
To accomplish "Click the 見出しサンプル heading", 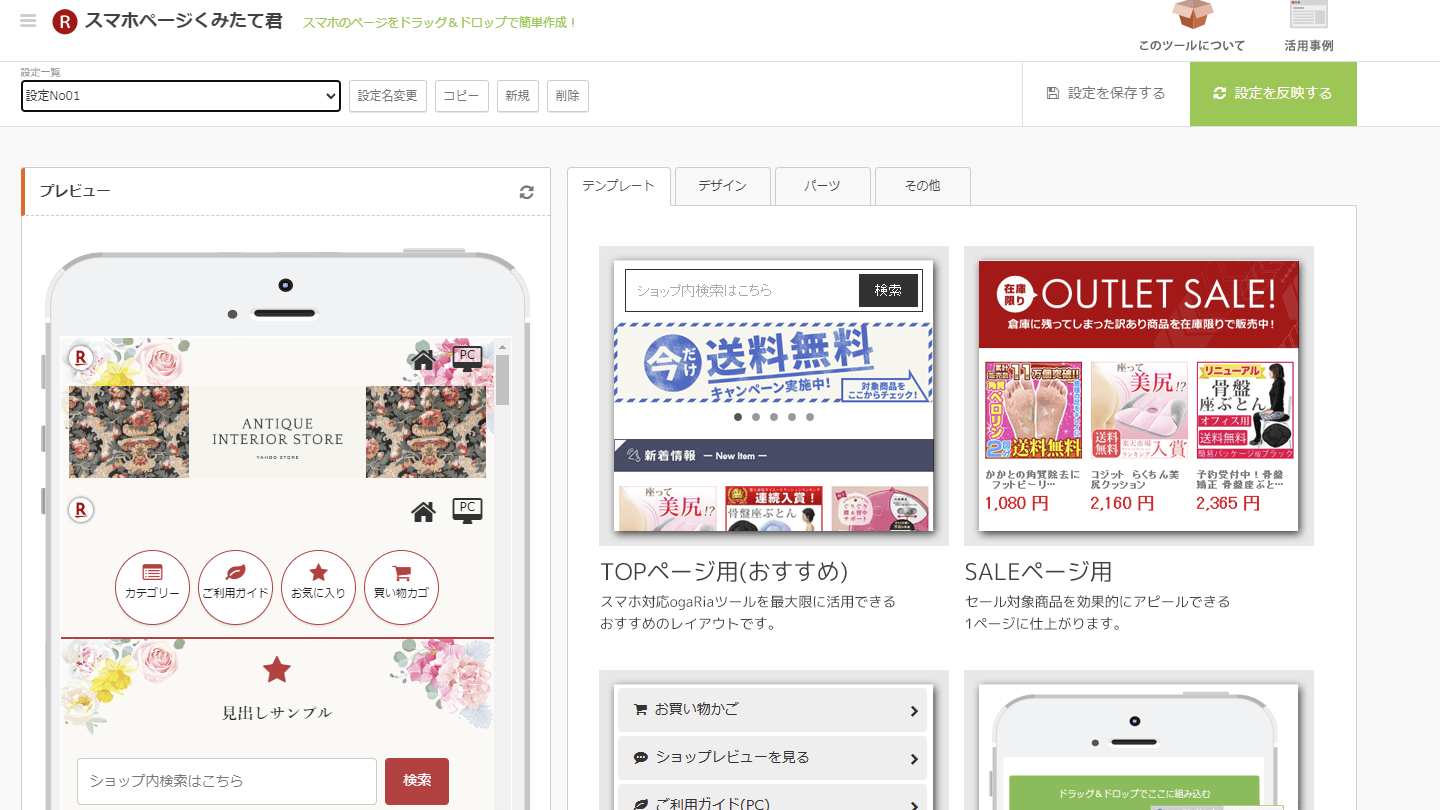I will (x=277, y=713).
